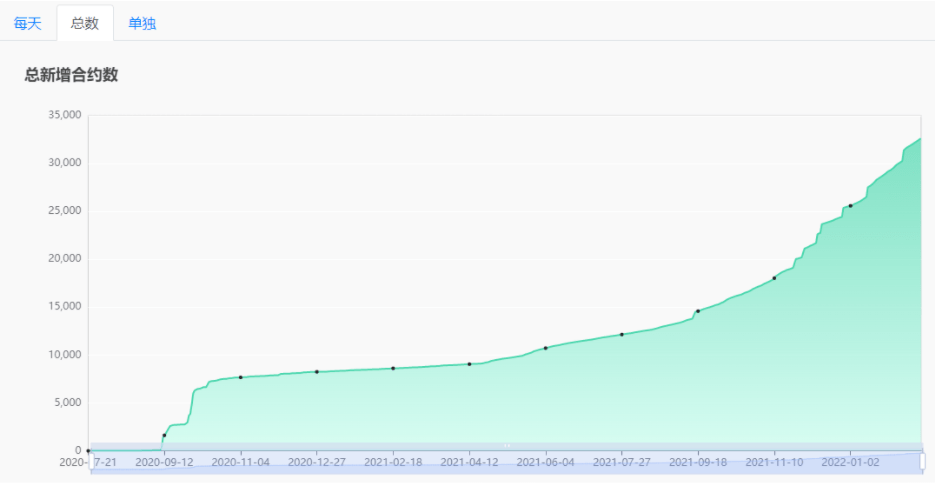Click the 2021-04-12 data point marker
935x483 pixels.
[469, 364]
